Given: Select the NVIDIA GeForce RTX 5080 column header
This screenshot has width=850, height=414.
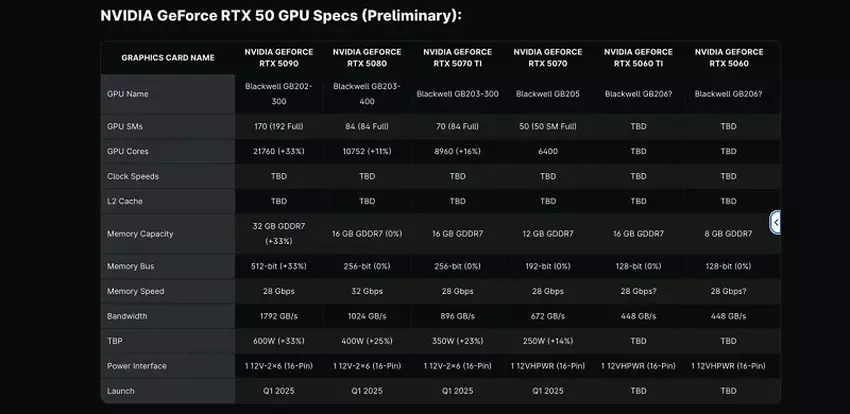Looking at the screenshot, I should pos(366,57).
